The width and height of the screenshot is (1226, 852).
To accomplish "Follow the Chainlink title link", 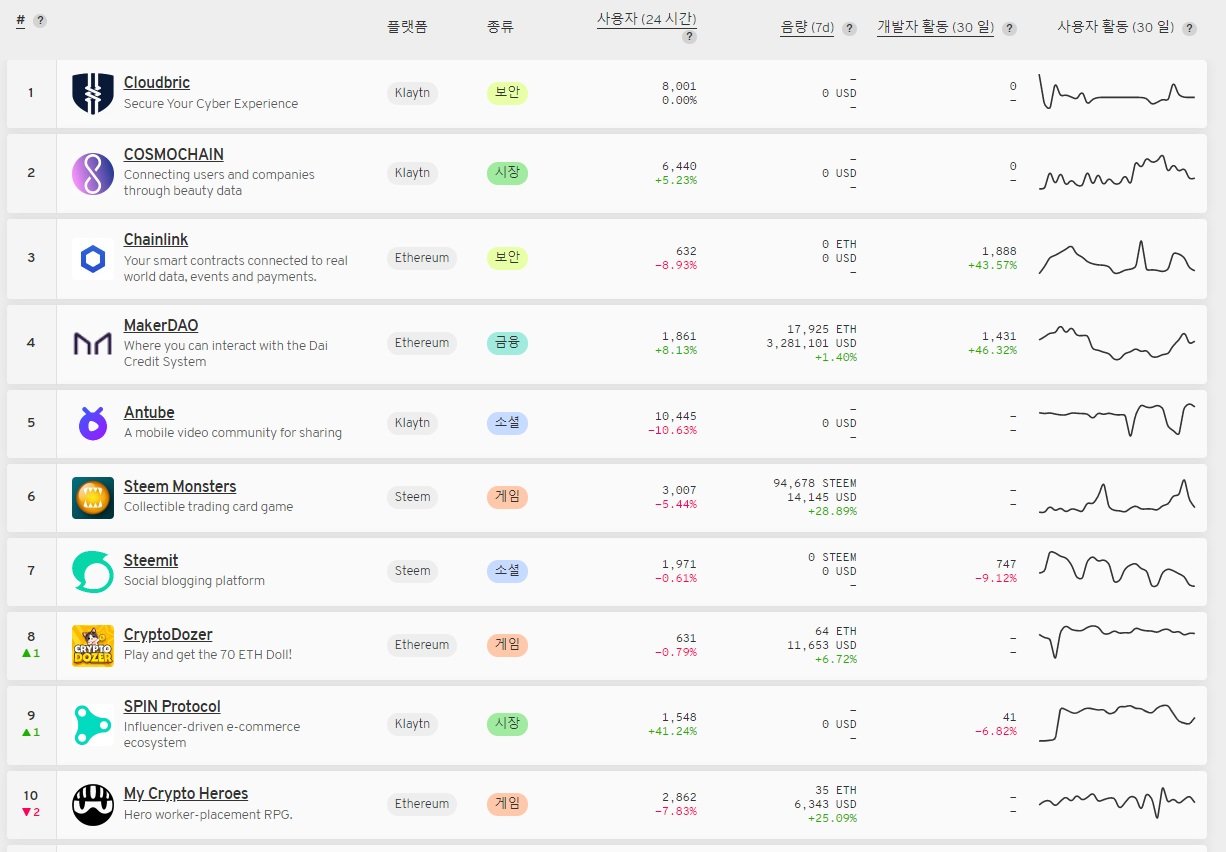I will click(x=156, y=239).
